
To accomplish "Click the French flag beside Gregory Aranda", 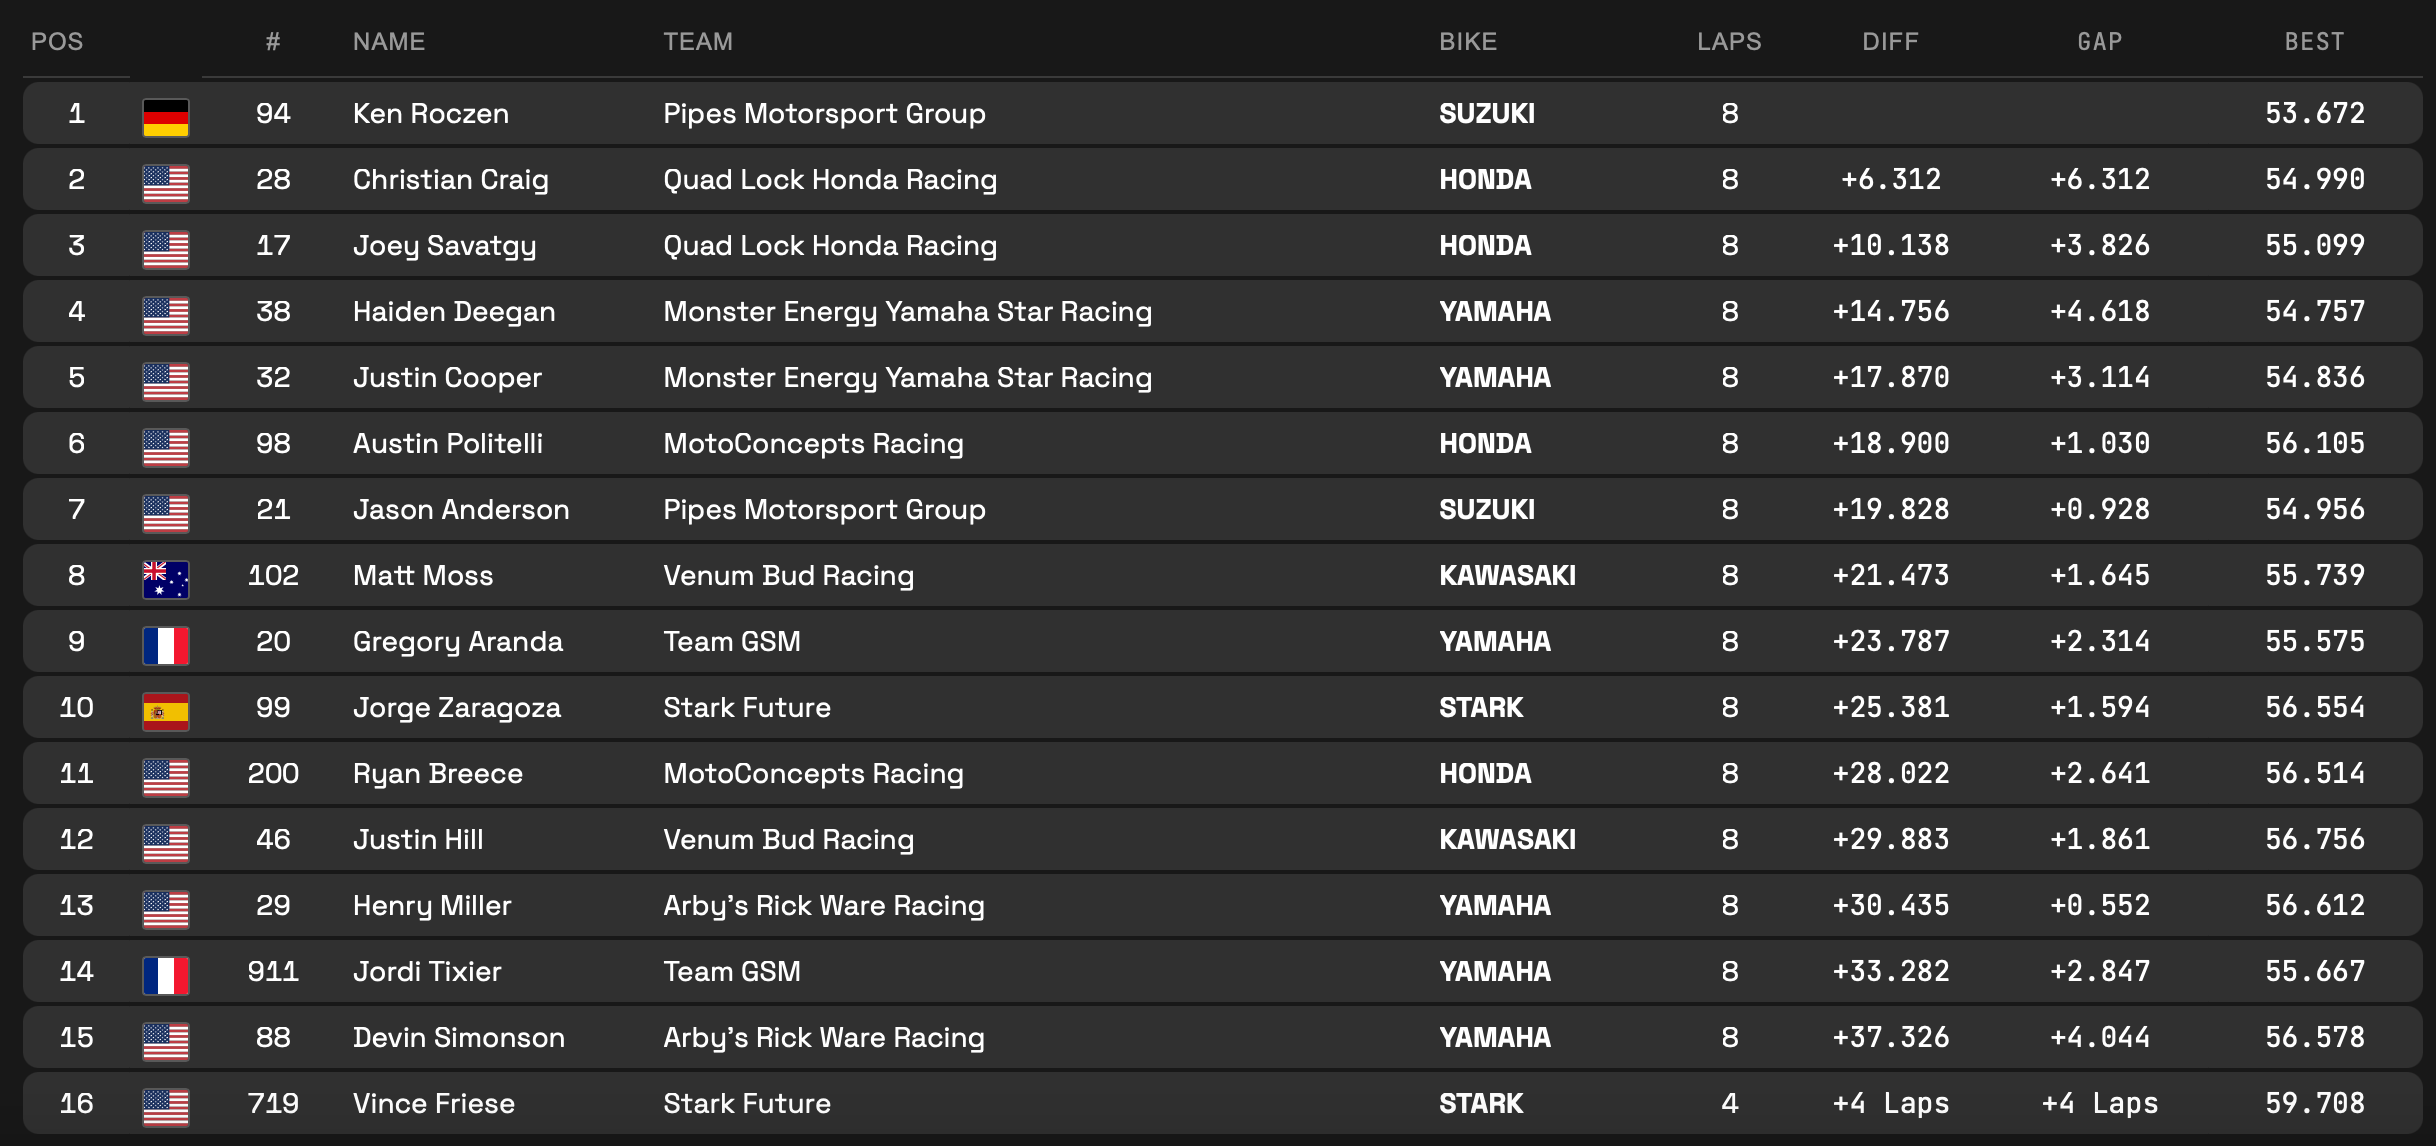I will (x=165, y=645).
